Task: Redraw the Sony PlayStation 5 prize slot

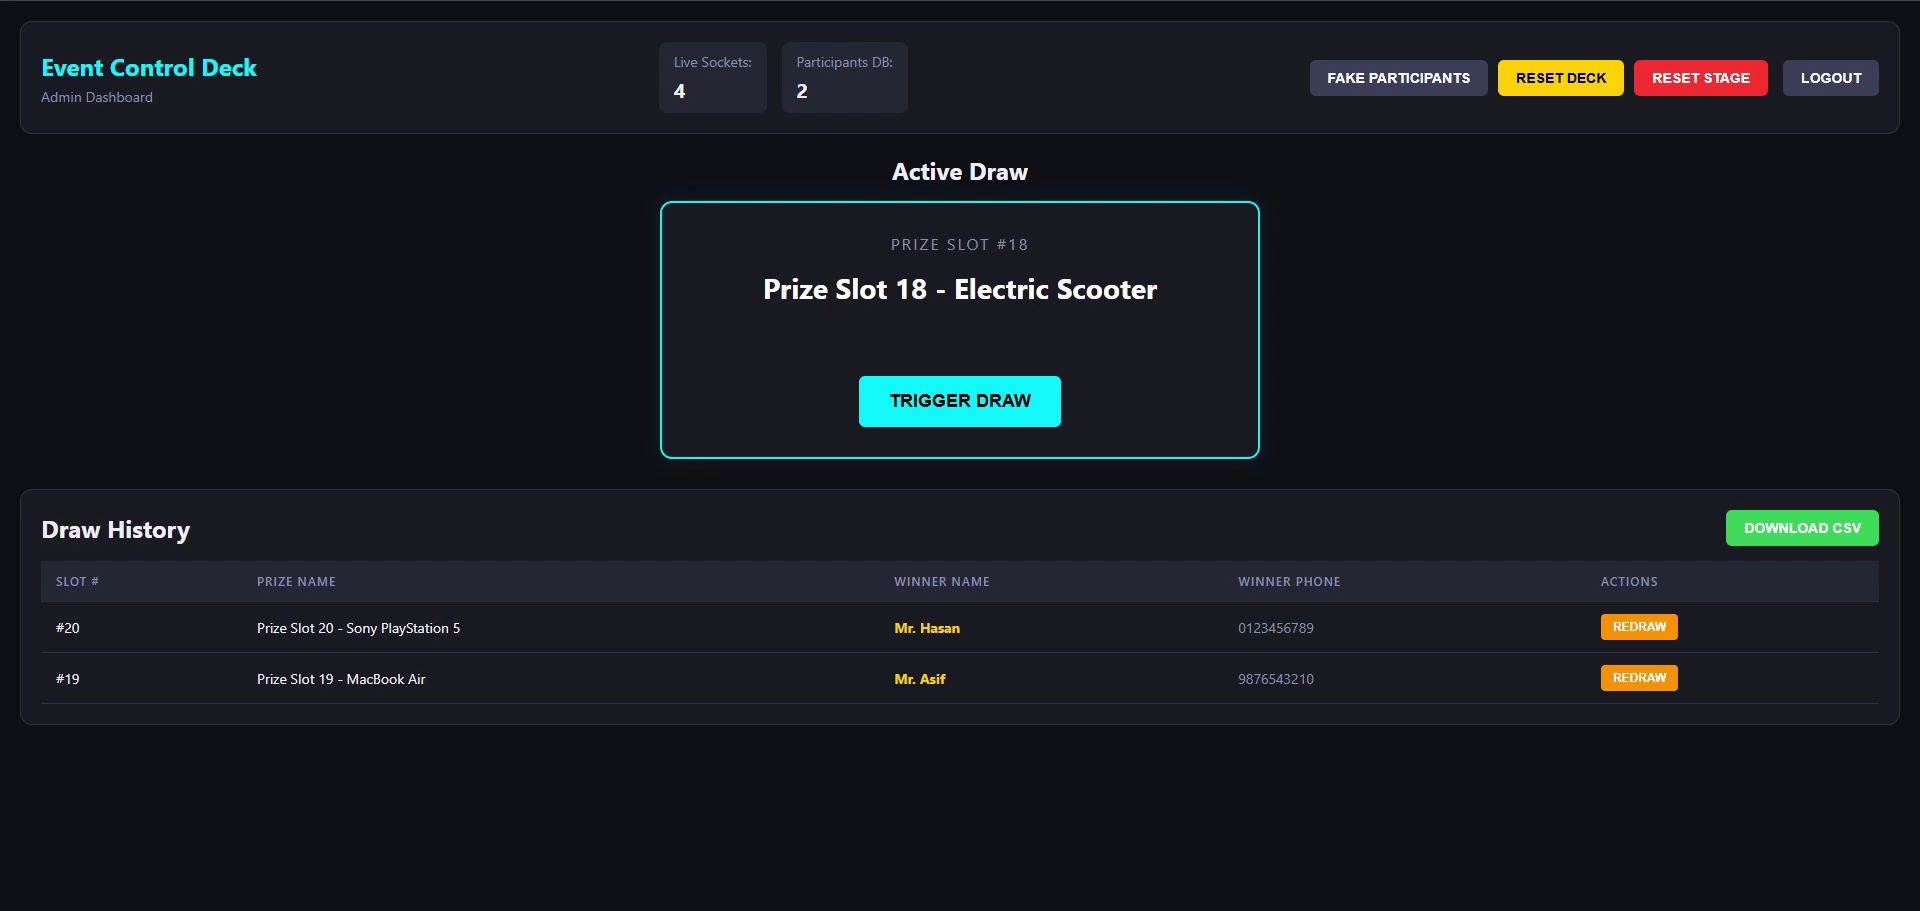Action: click(1638, 627)
